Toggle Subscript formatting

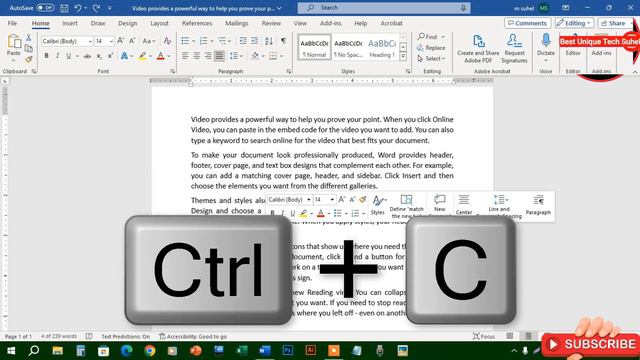99,56
